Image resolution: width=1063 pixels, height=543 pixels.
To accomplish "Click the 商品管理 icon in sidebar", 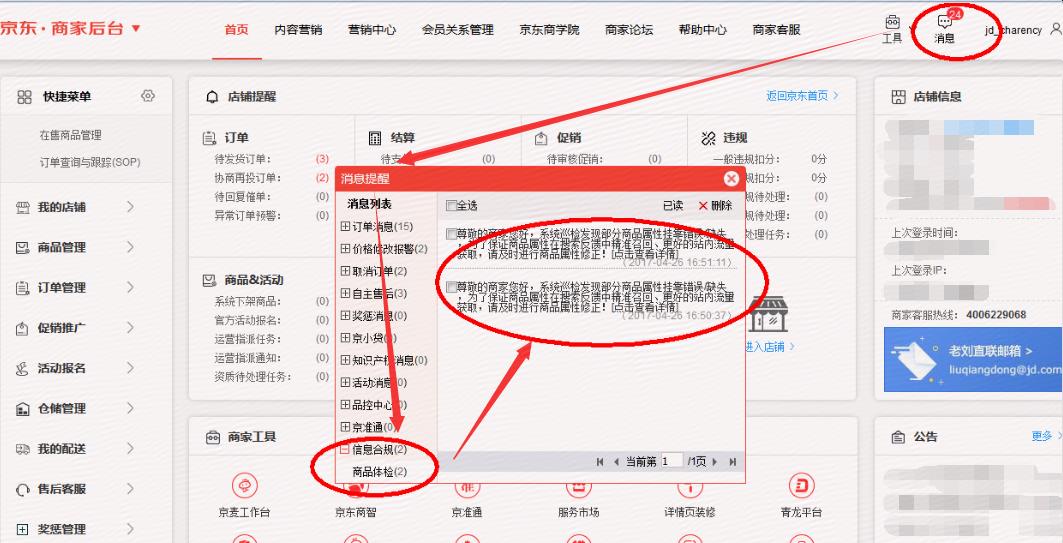I will click(x=23, y=247).
